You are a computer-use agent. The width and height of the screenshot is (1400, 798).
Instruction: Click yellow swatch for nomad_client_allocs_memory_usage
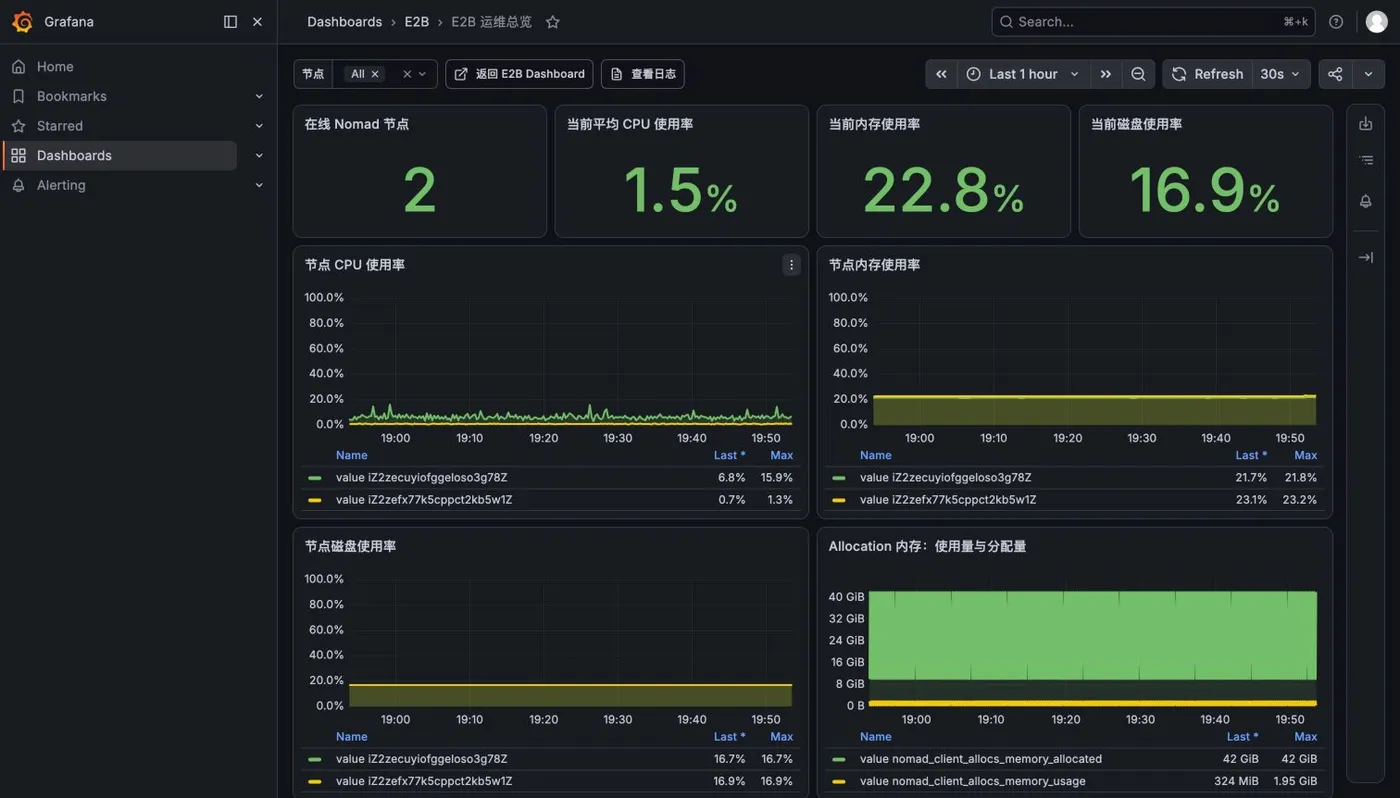pos(839,782)
